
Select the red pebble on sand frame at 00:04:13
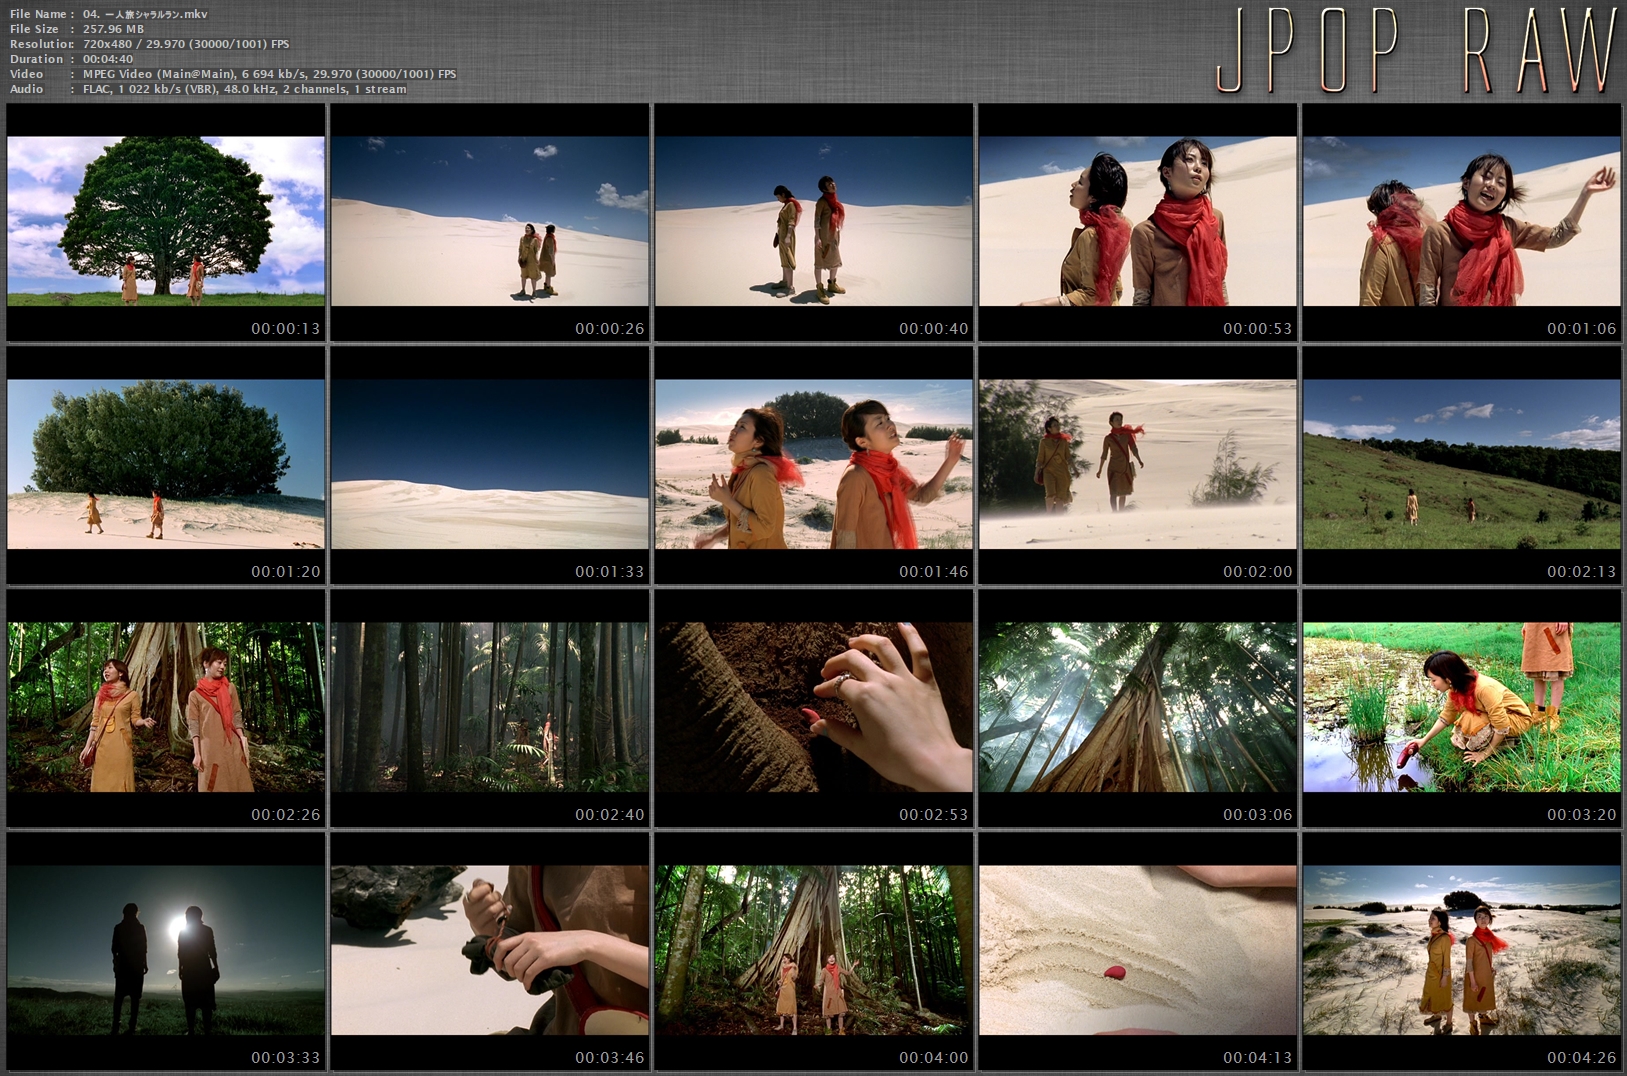click(1138, 951)
